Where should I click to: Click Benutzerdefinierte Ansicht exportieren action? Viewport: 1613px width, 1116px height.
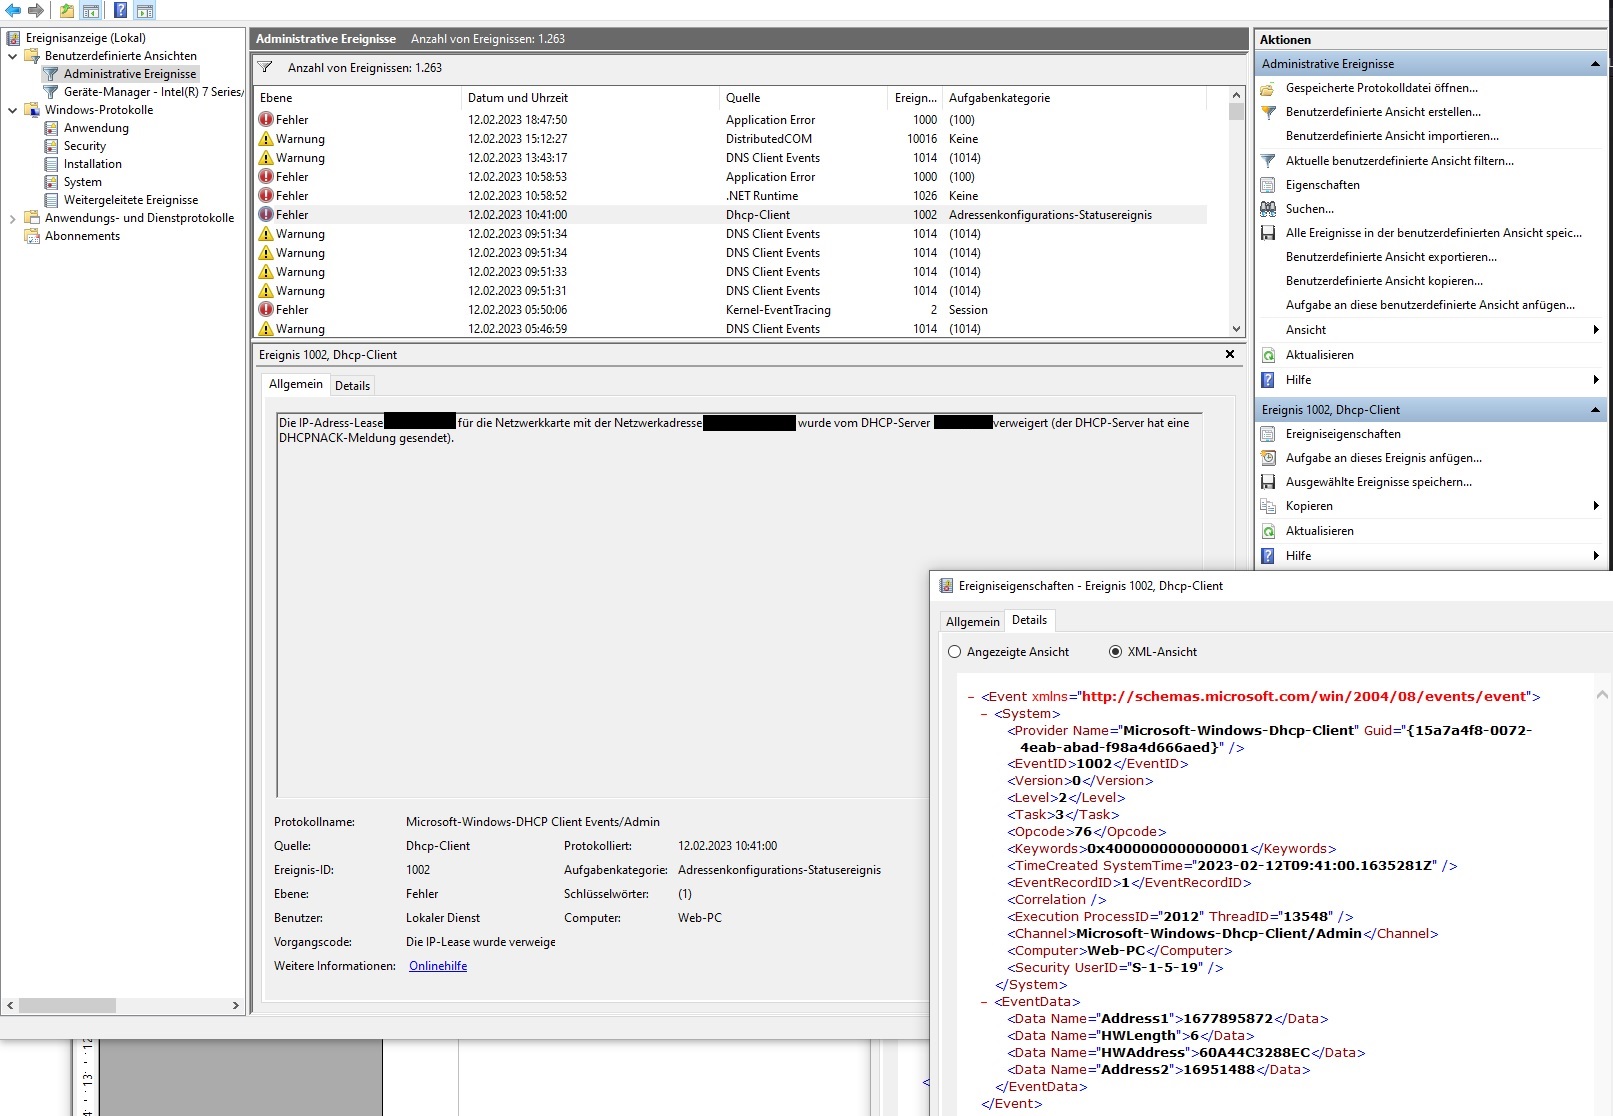click(x=1390, y=257)
